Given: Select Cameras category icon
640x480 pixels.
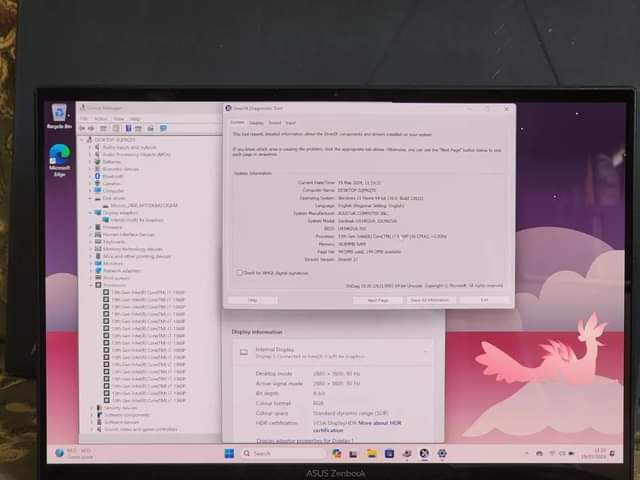Looking at the screenshot, I should 98,184.
